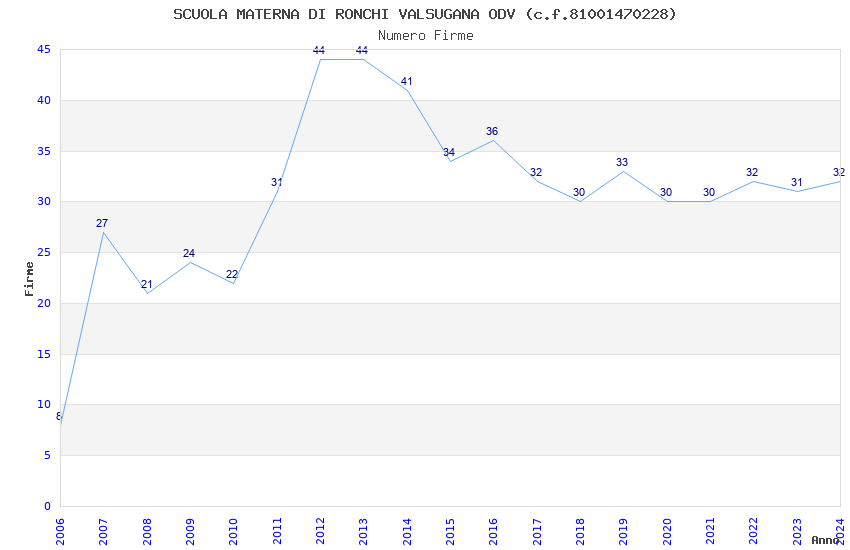The image size is (850, 550).
Task: Click x-axis year 2019
Action: [x=623, y=532]
